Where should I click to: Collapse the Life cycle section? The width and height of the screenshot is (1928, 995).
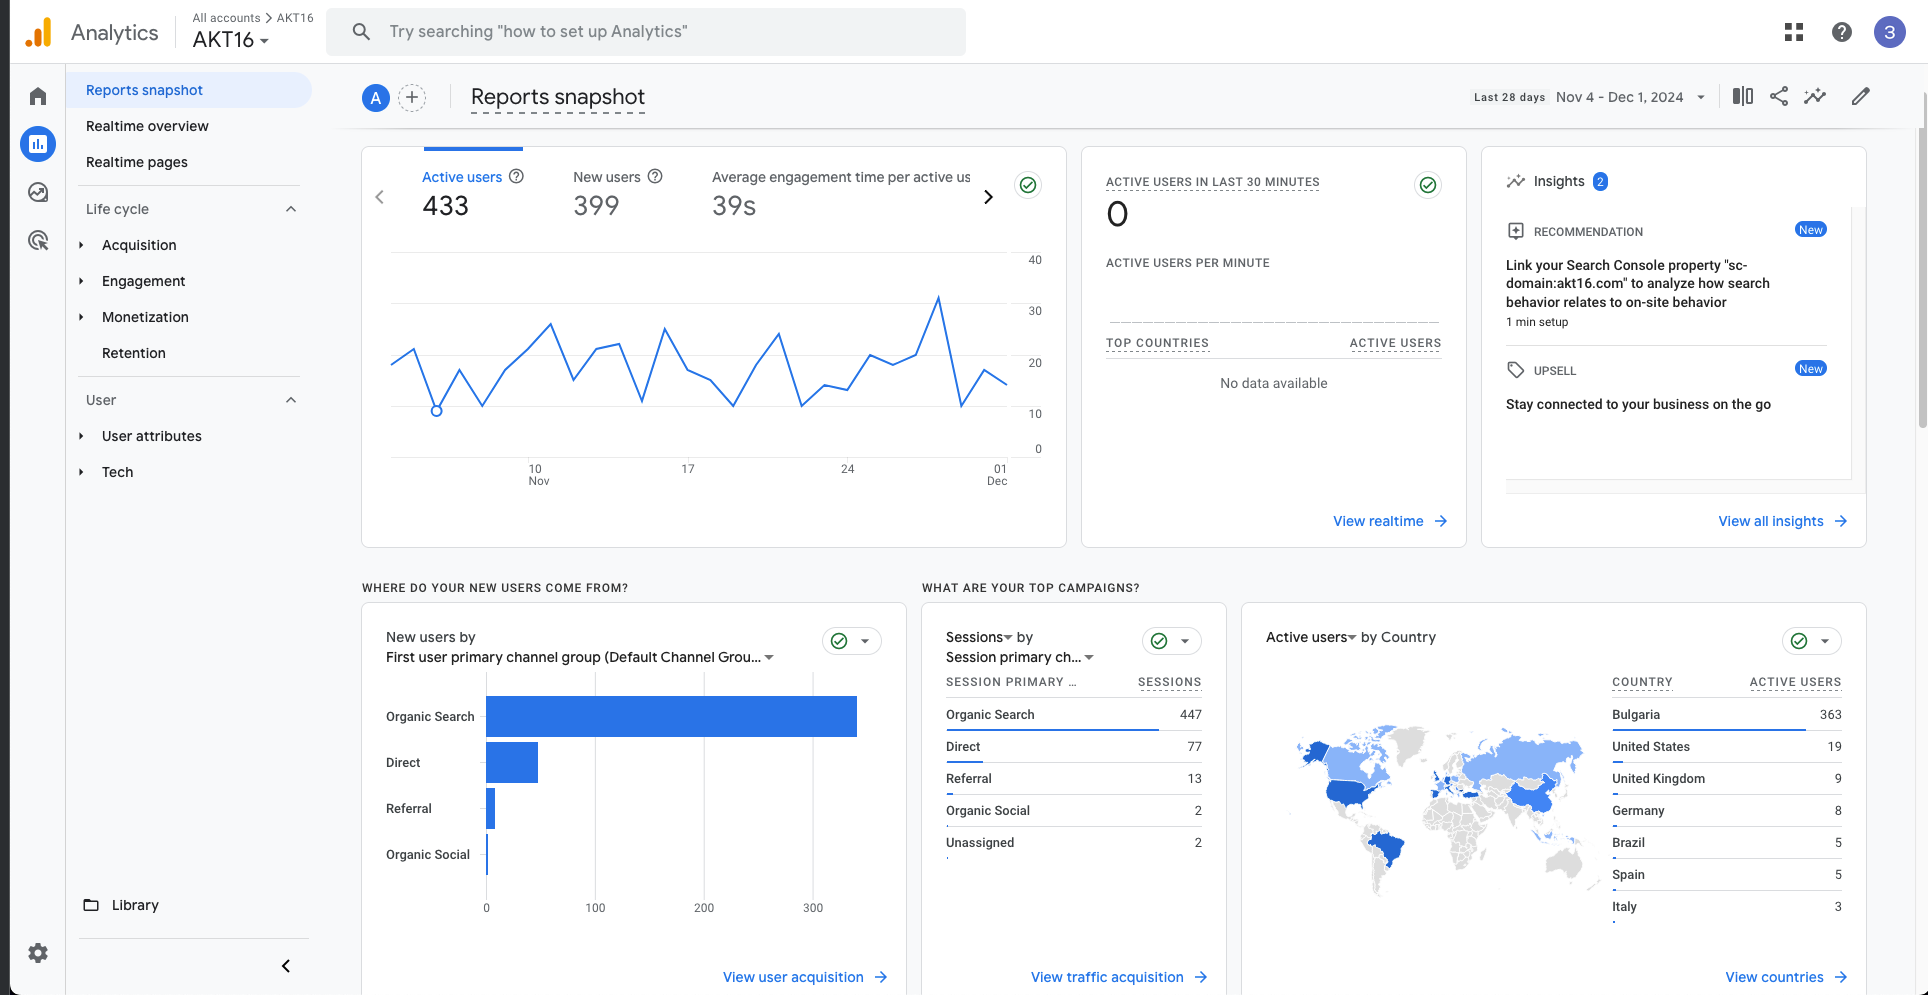(291, 209)
